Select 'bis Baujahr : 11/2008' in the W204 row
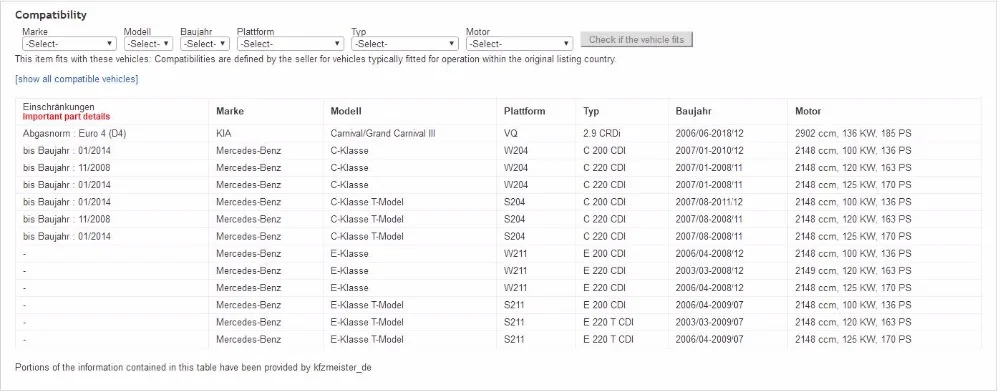The height and width of the screenshot is (392, 1000). pos(67,168)
